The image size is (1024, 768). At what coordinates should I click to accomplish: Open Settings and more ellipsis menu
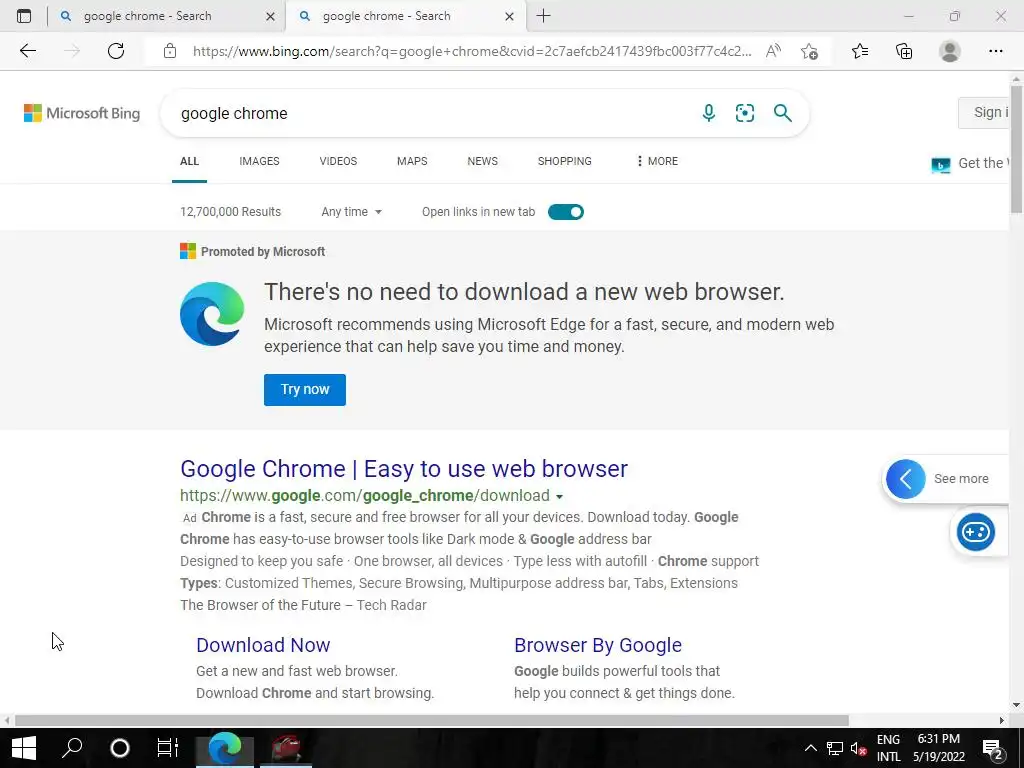tap(995, 51)
